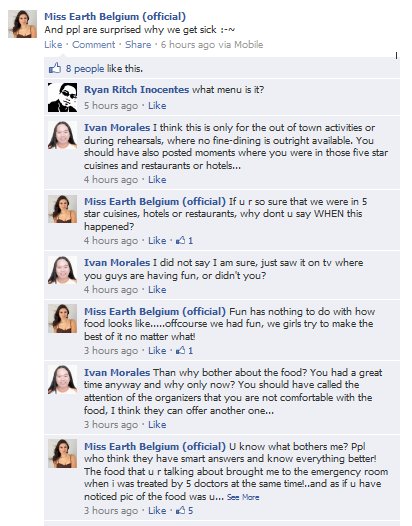Image resolution: width=412 pixels, height=526 pixels.
Task: Click Ryan Ritch Inocentes profile picture
Action: [62, 98]
